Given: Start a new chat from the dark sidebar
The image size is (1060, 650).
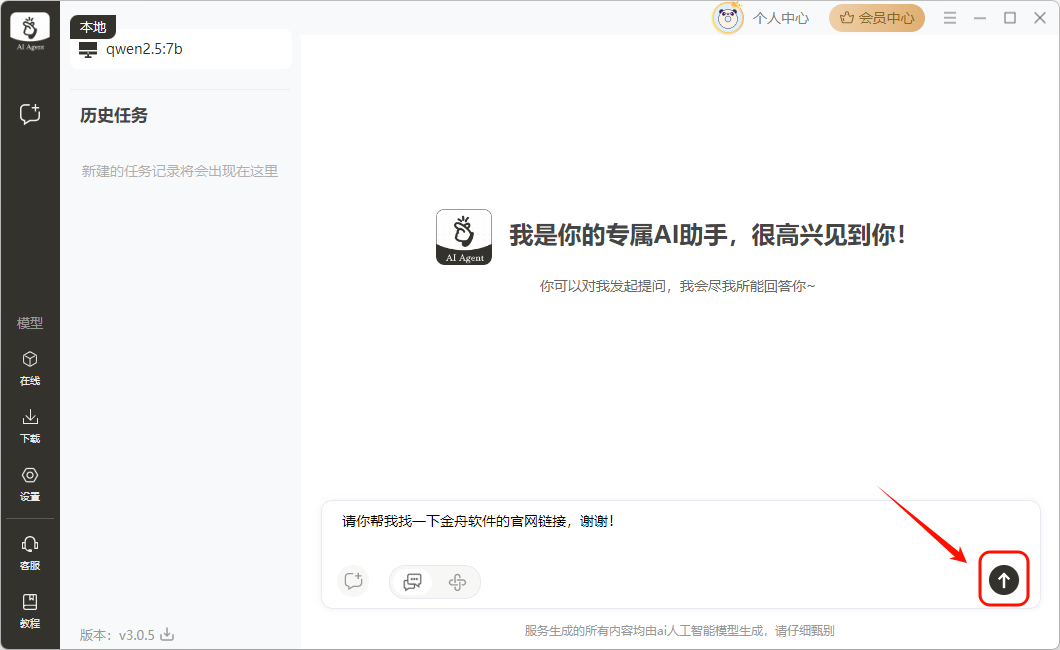Looking at the screenshot, I should (x=30, y=114).
